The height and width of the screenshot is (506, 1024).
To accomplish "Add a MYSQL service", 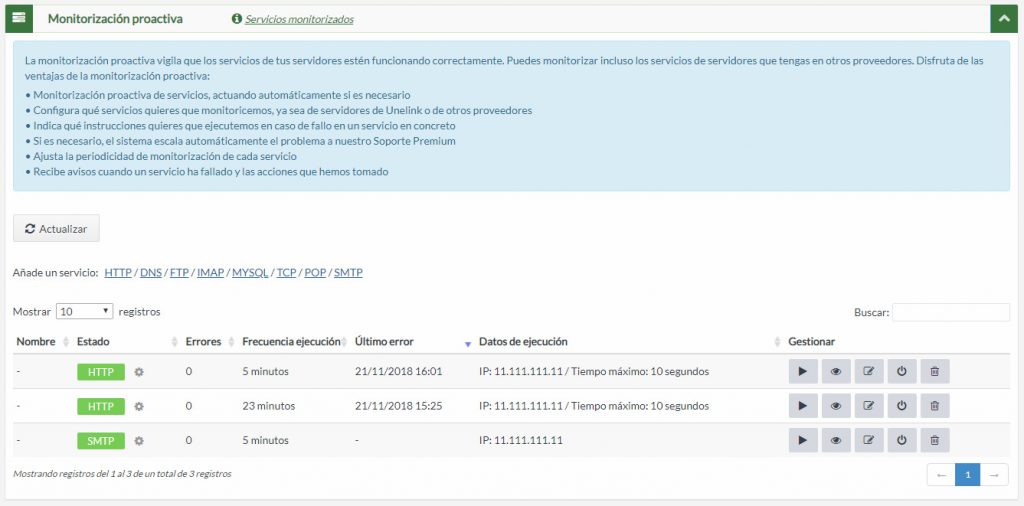I will [250, 273].
